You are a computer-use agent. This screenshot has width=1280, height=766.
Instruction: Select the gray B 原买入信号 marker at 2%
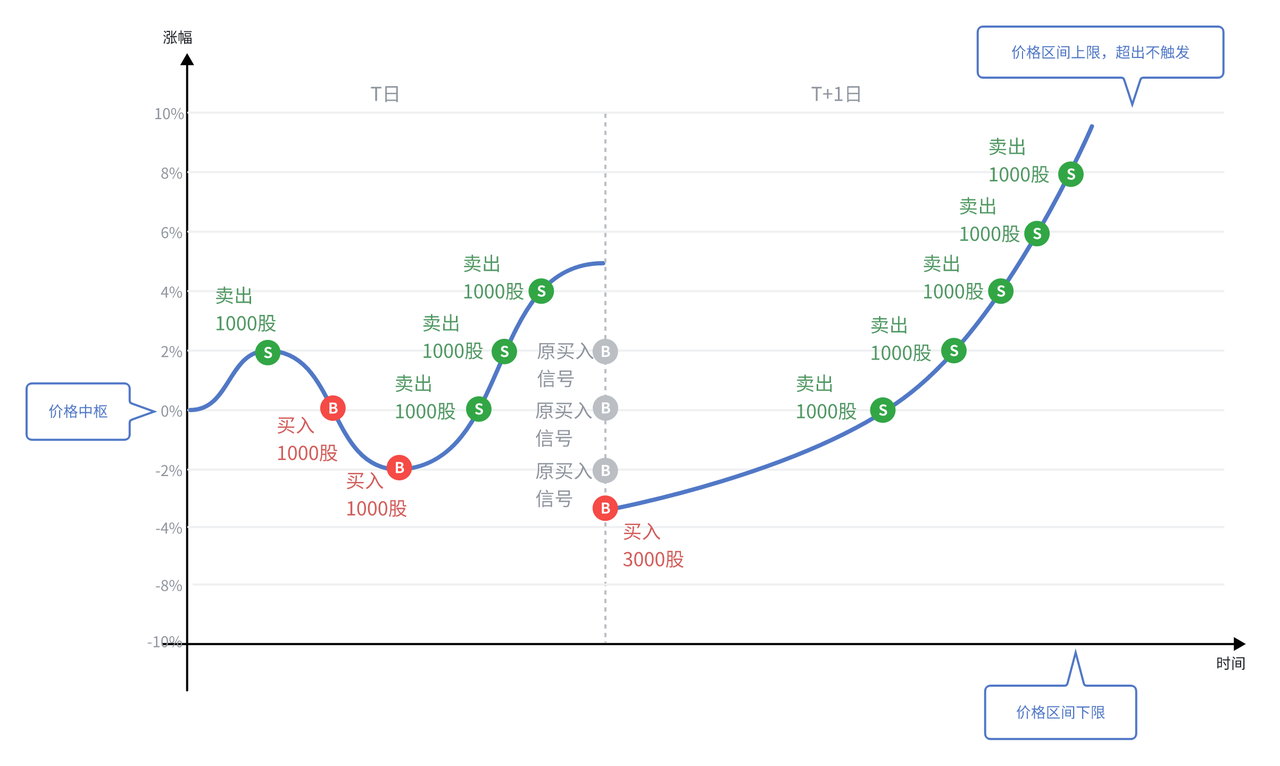click(605, 351)
